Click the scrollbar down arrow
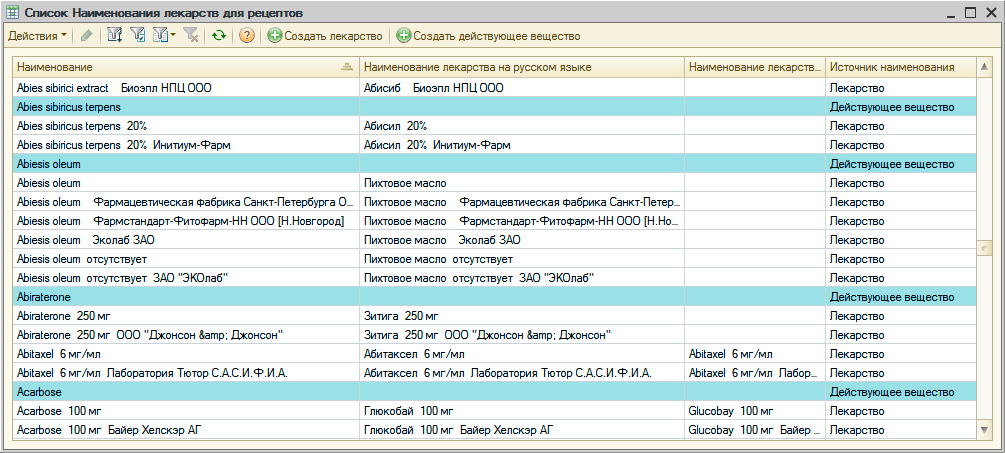Screen dimensions: 1005x453 coord(984,430)
